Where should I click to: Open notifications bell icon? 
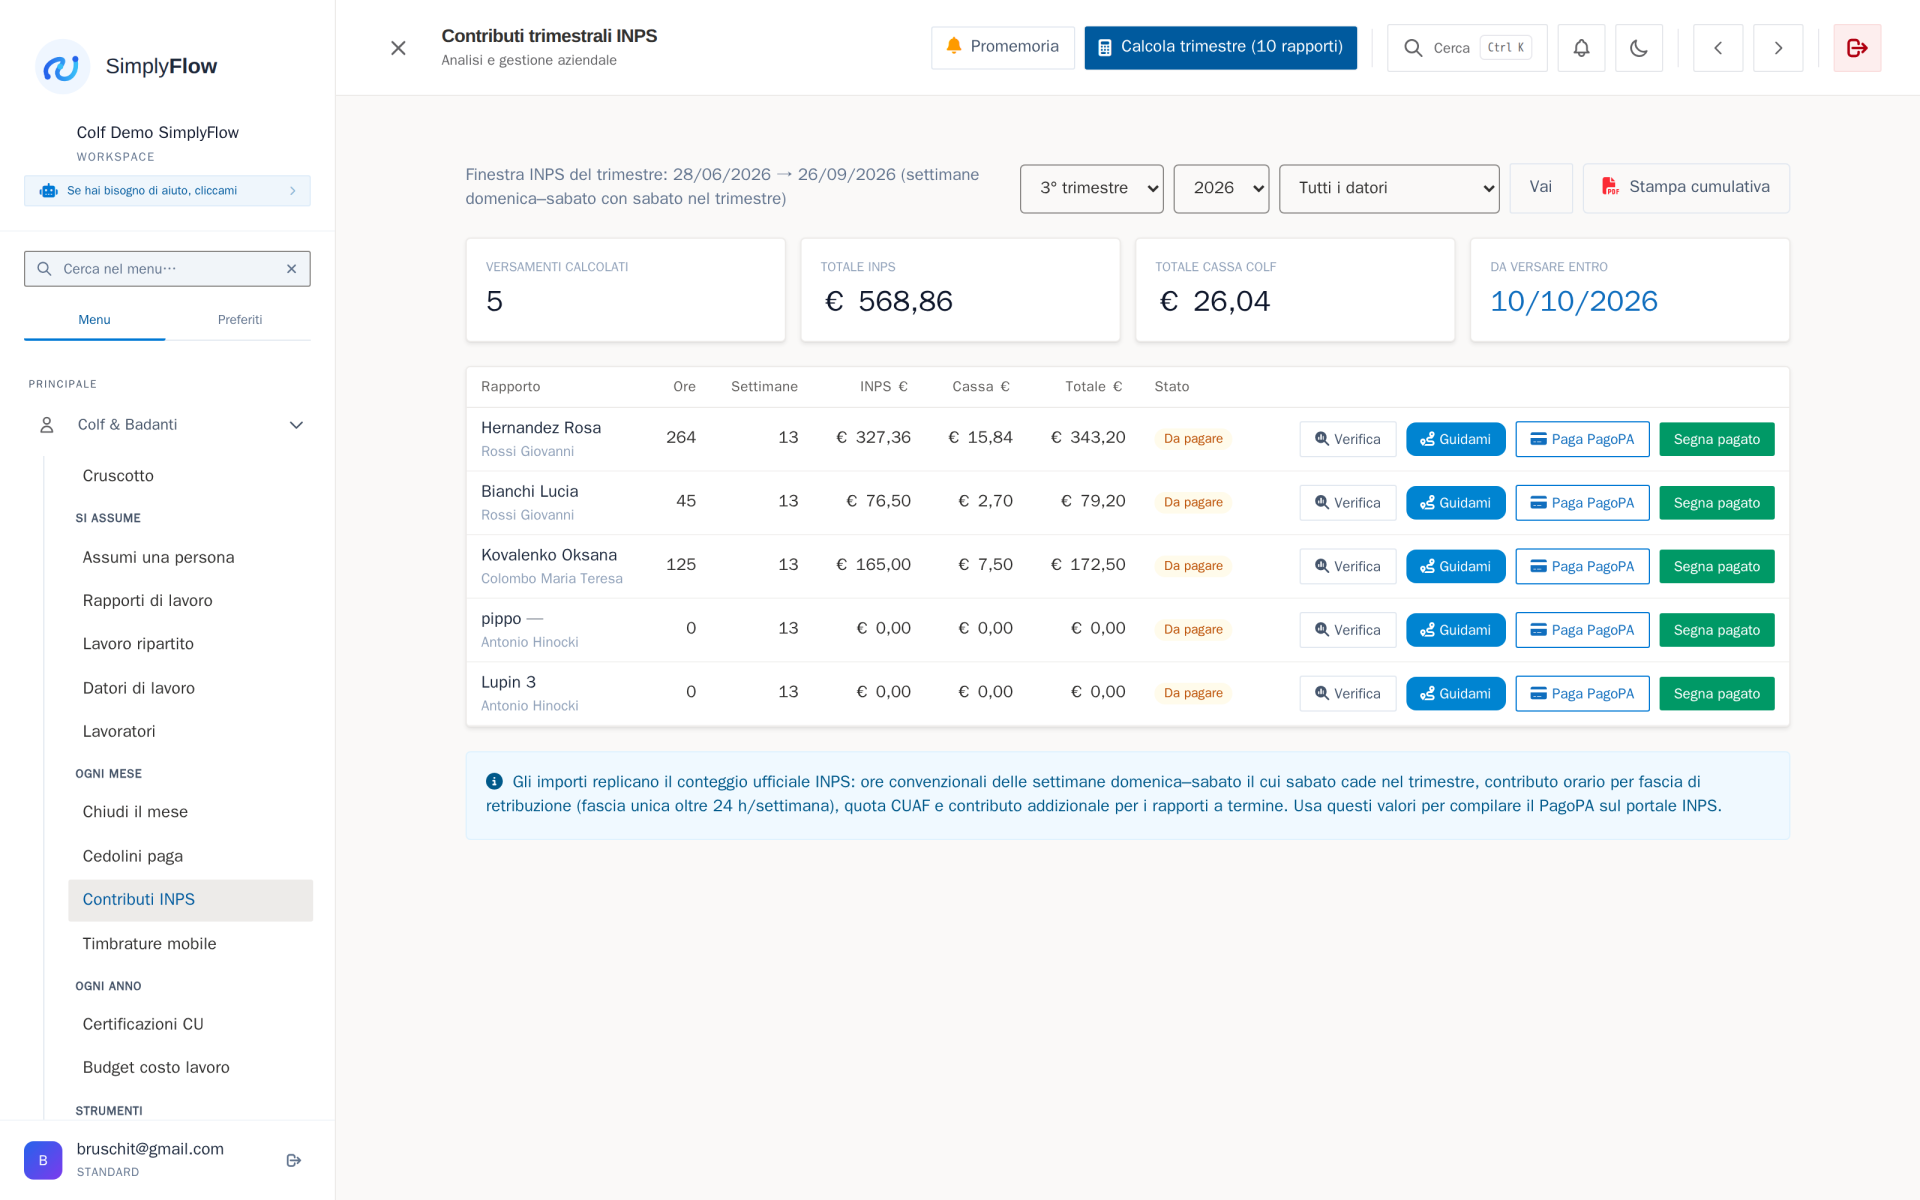pyautogui.click(x=1581, y=48)
